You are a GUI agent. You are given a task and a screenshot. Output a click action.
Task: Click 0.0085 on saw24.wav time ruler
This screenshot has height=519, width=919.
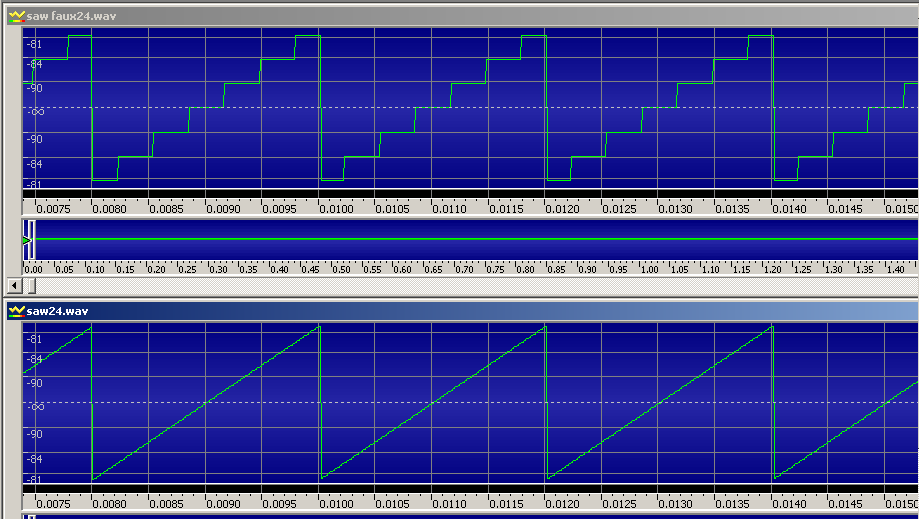pos(166,504)
